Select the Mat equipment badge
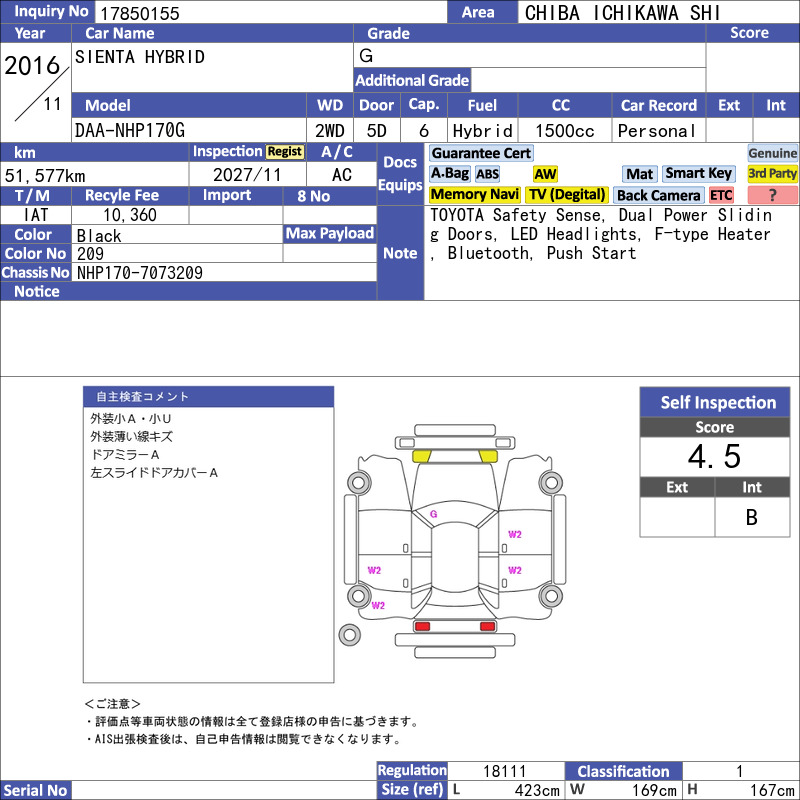Screen dimensions: 800x800 [639, 174]
